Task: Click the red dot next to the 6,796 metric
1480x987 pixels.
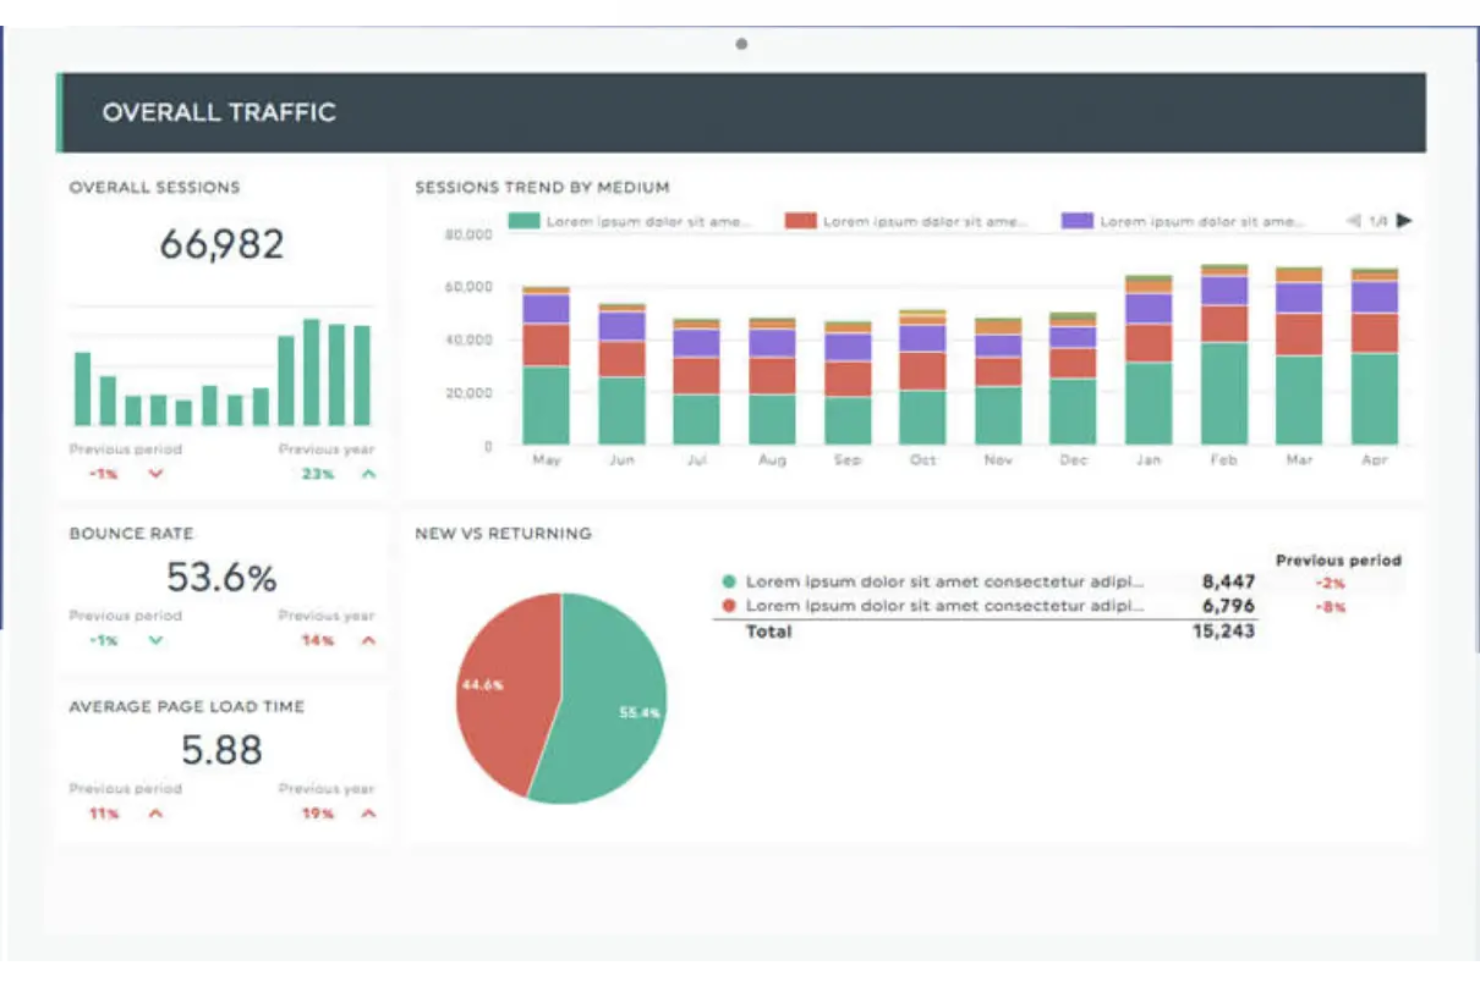Action: [728, 605]
